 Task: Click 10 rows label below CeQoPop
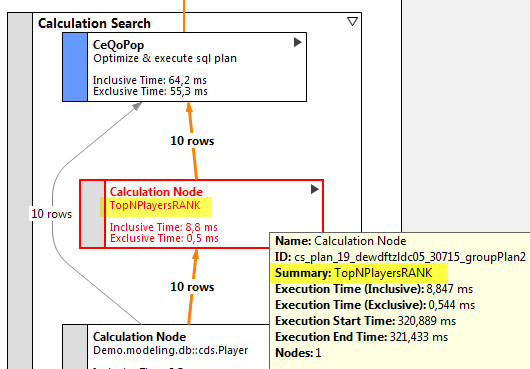(x=192, y=141)
